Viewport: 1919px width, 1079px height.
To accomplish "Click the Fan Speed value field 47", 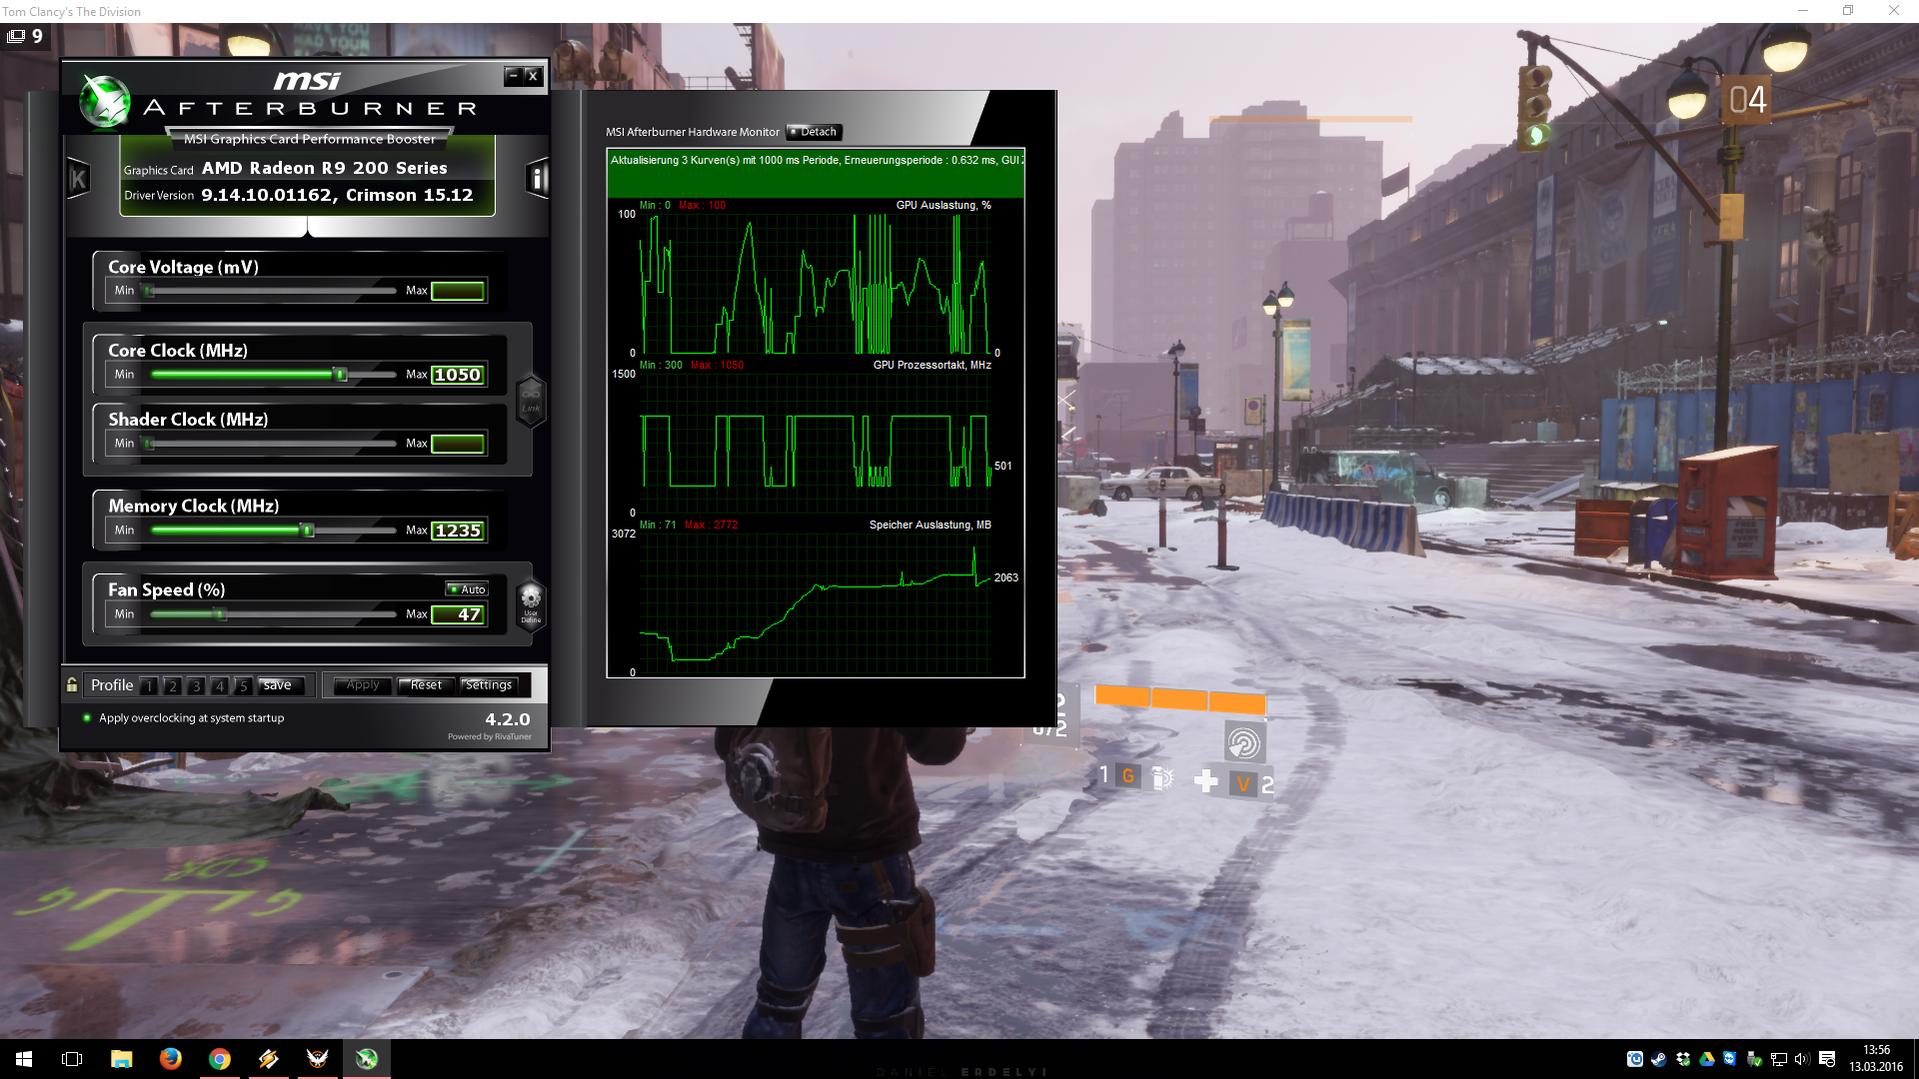I will pyautogui.click(x=458, y=615).
